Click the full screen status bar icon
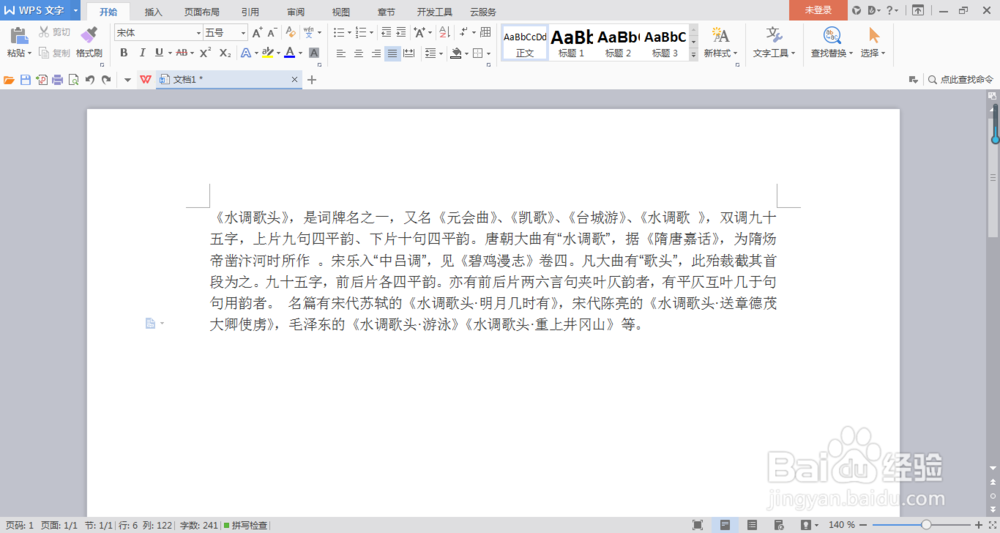 pyautogui.click(x=698, y=525)
